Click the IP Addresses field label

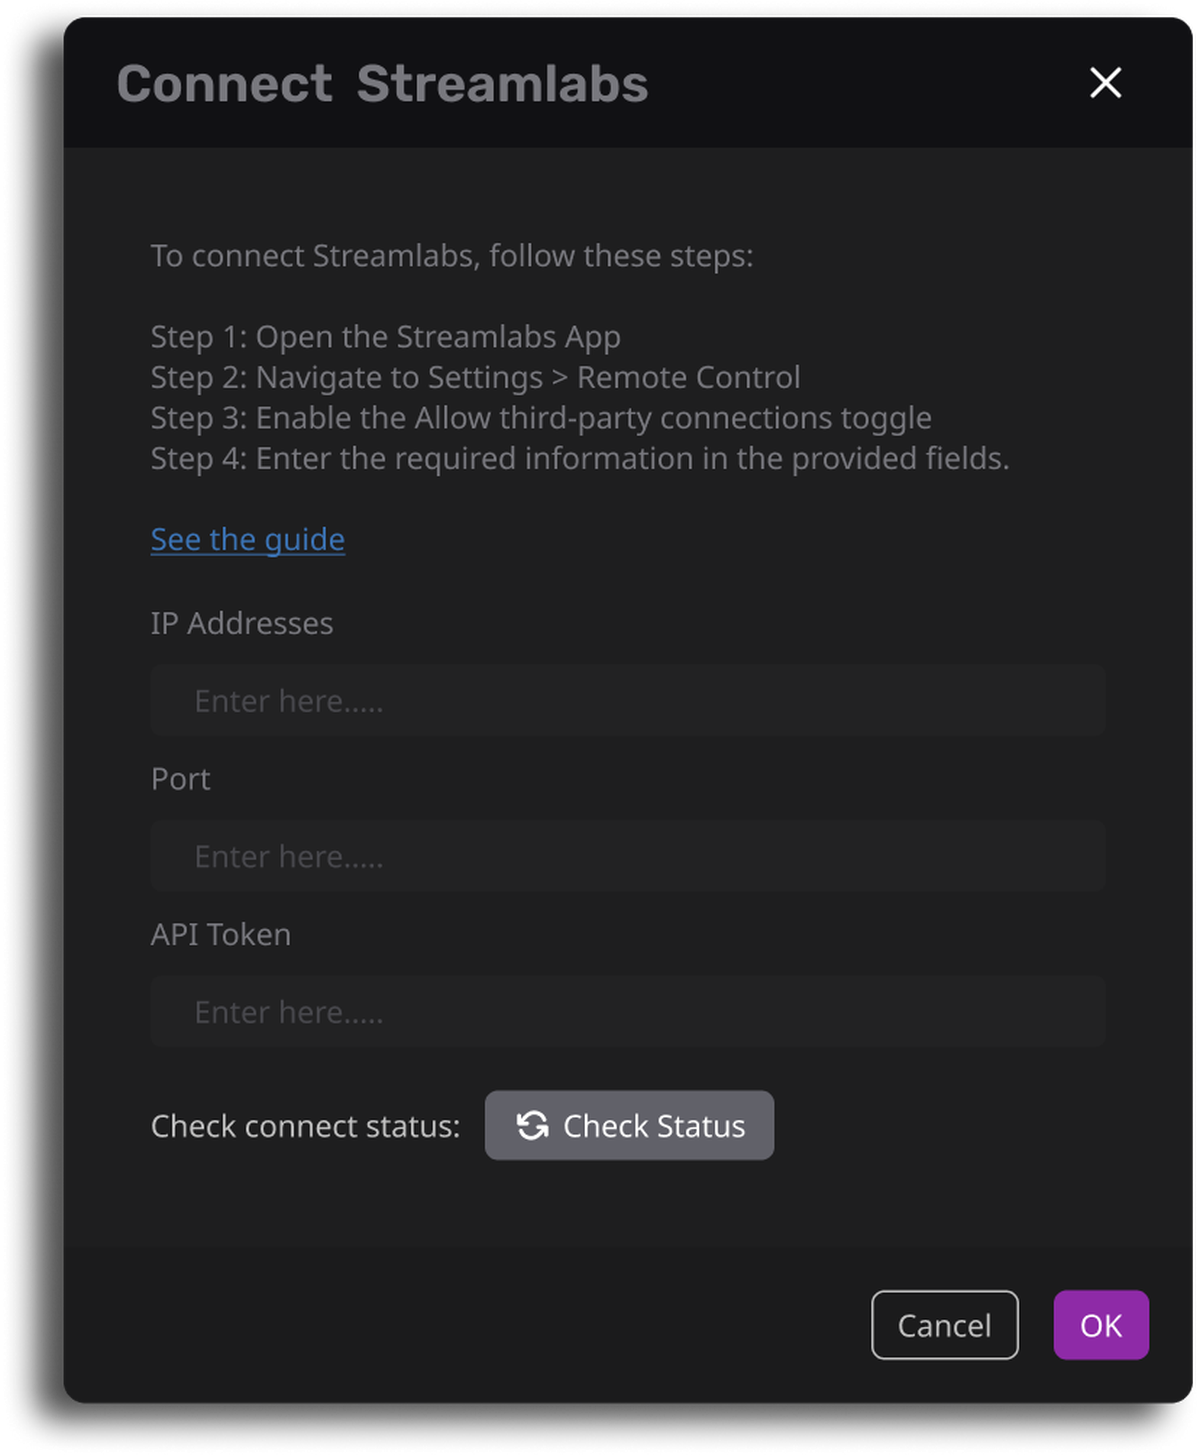click(x=242, y=623)
